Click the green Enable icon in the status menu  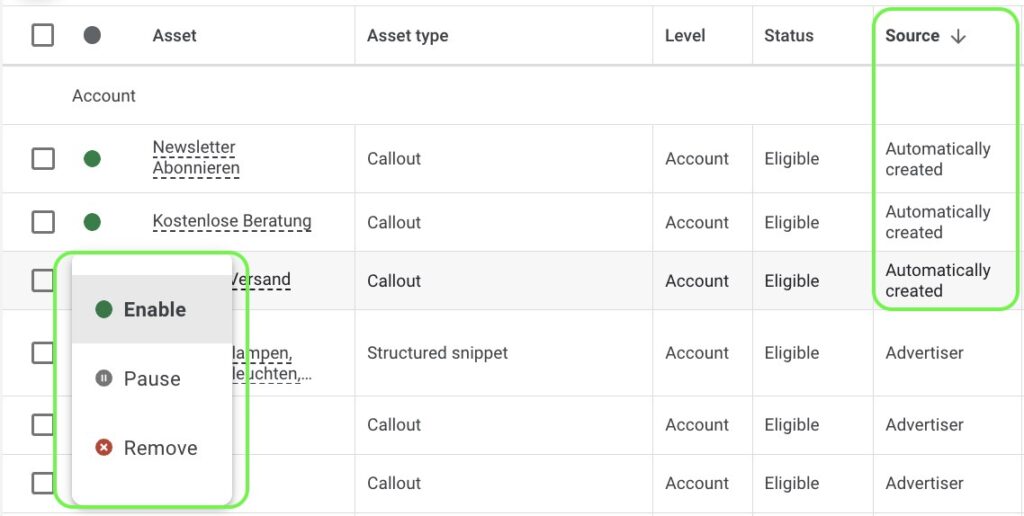pyautogui.click(x=103, y=310)
